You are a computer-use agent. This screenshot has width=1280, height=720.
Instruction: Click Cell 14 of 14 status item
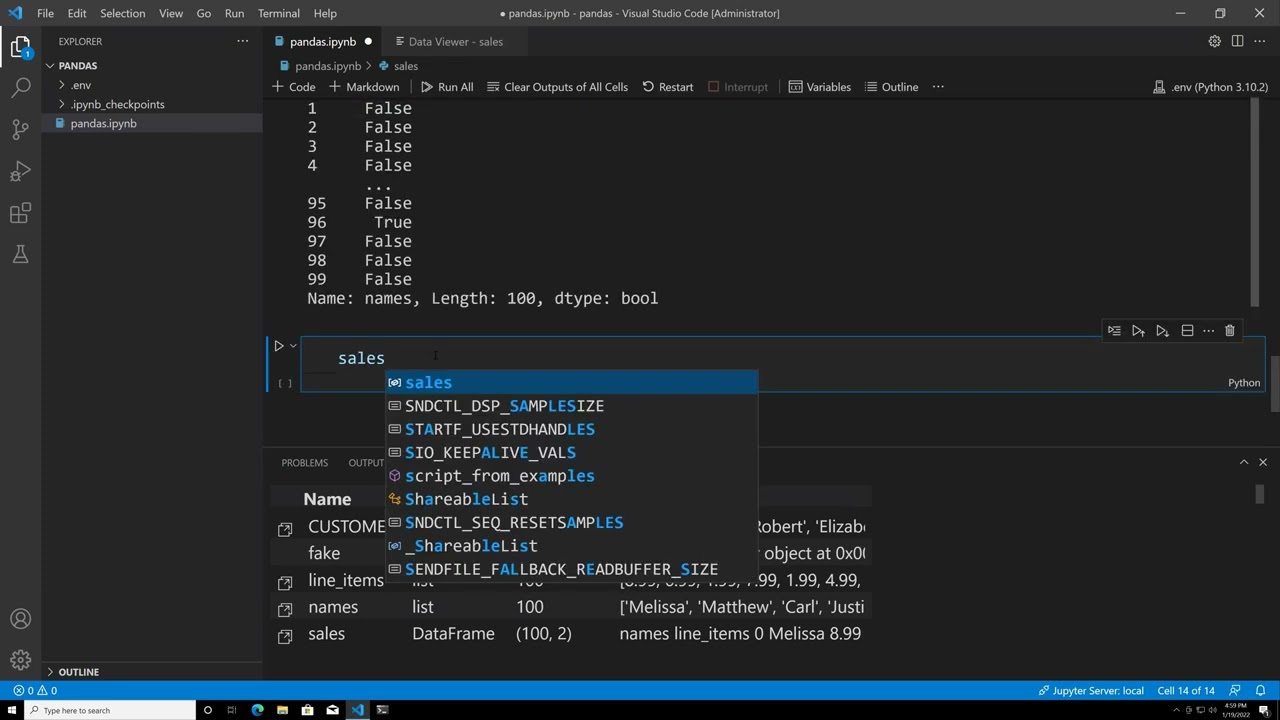coord(1186,690)
